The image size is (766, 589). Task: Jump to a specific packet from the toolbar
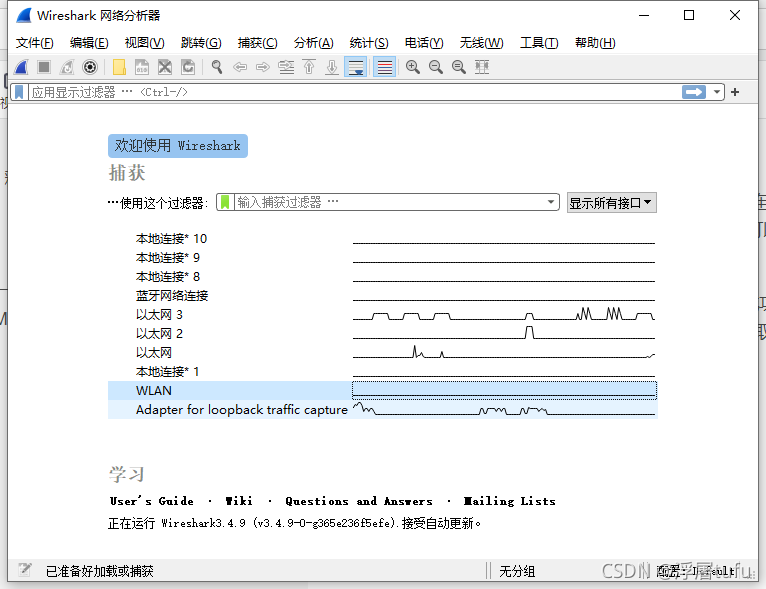pyautogui.click(x=286, y=67)
